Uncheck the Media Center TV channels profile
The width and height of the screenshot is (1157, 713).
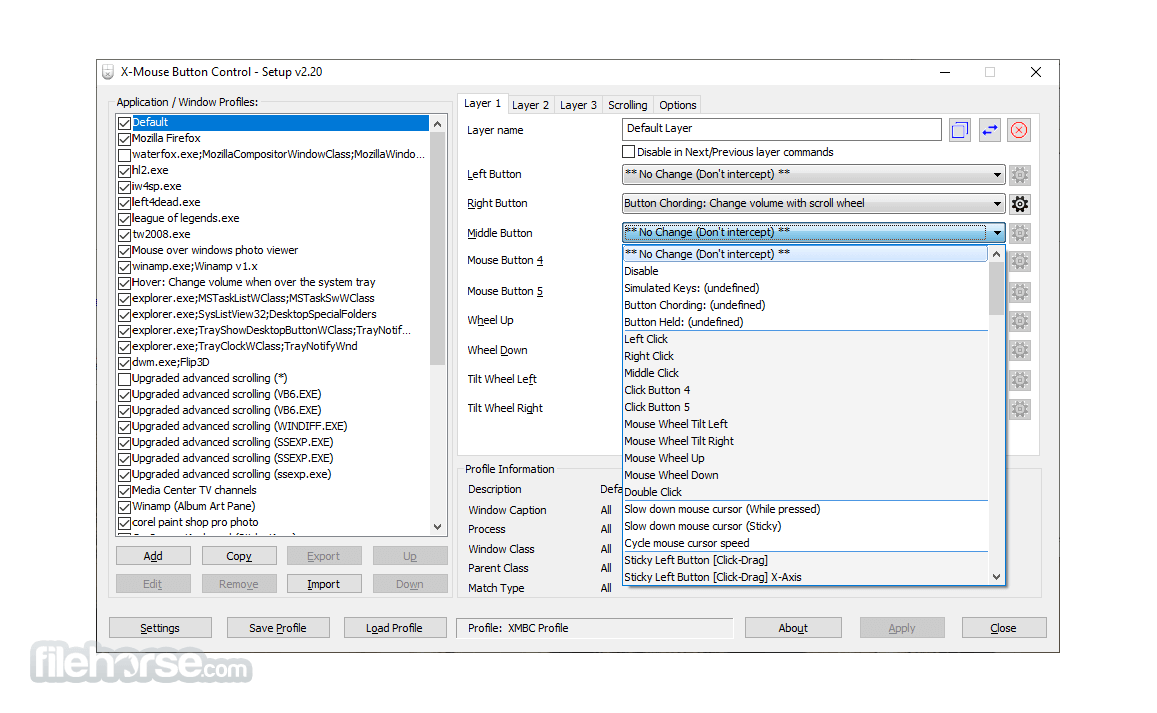[x=125, y=491]
